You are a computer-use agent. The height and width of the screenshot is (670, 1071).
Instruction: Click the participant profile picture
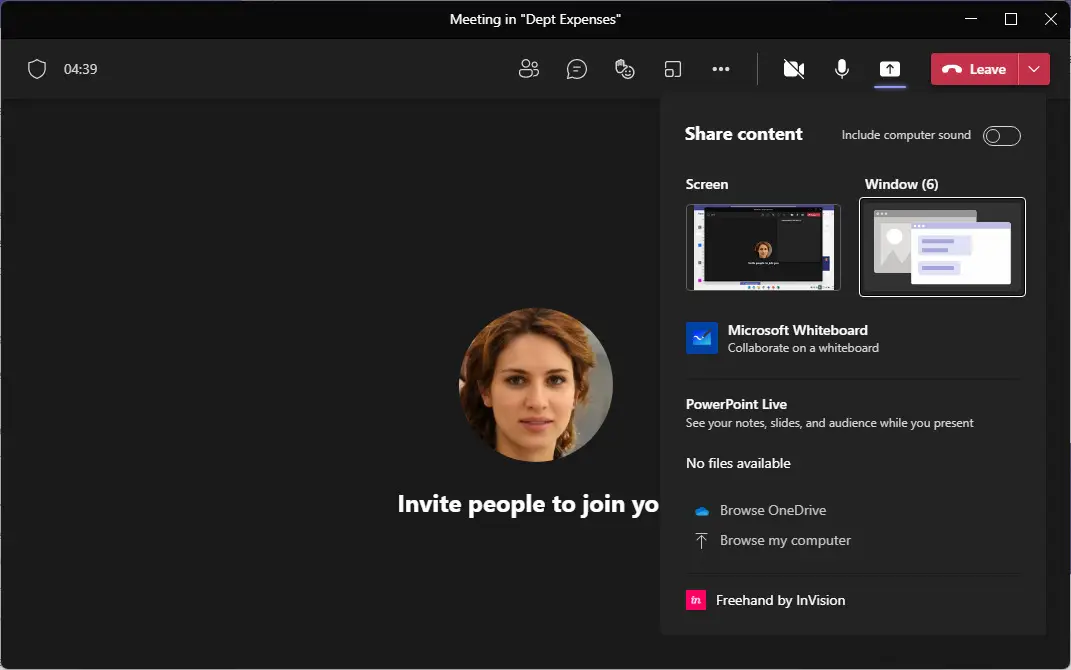coord(536,385)
